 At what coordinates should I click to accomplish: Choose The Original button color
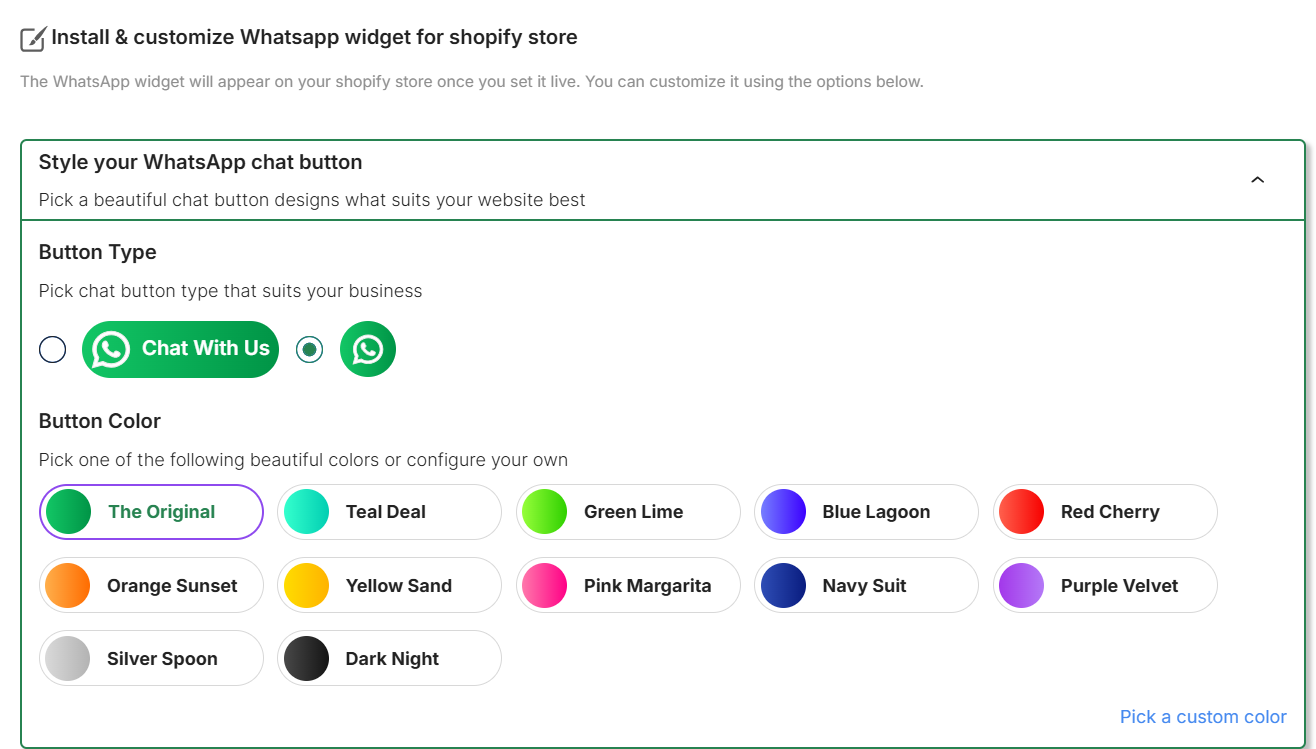tap(151, 512)
